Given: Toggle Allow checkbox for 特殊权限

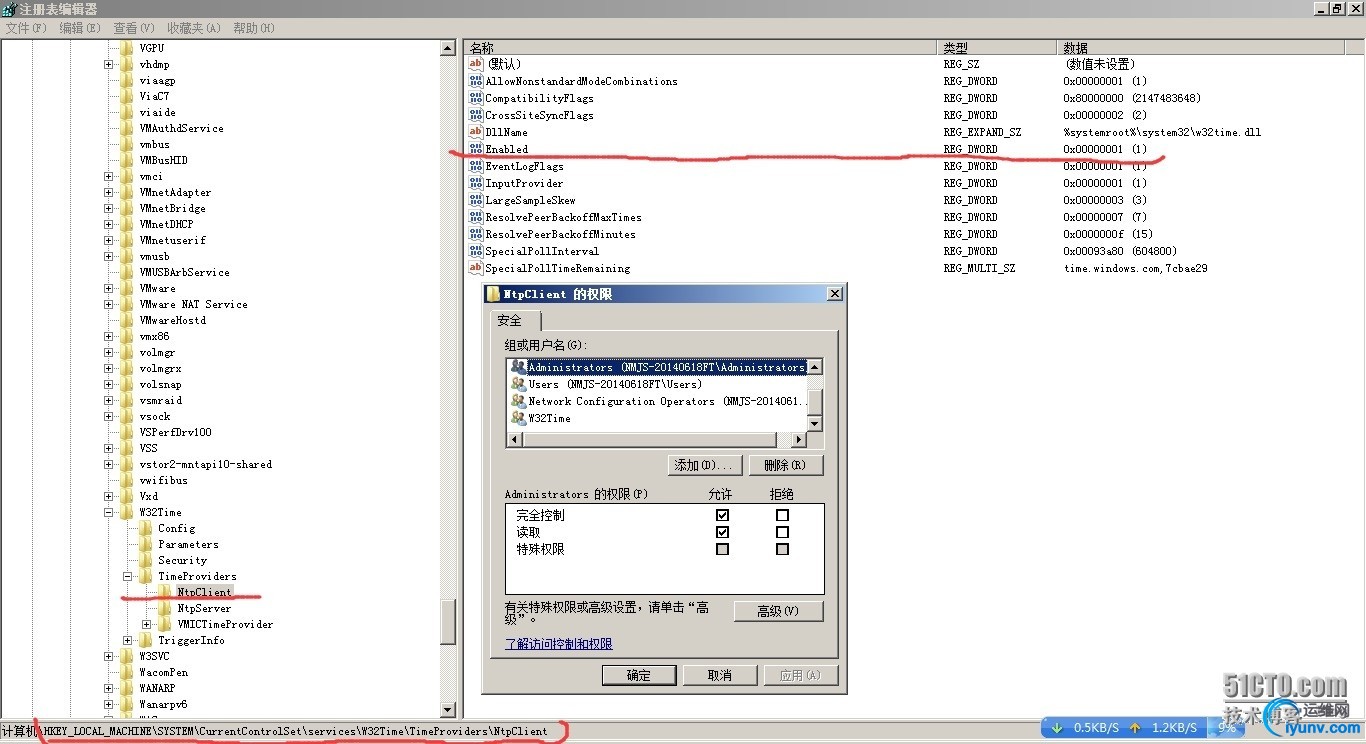Looking at the screenshot, I should tap(722, 549).
